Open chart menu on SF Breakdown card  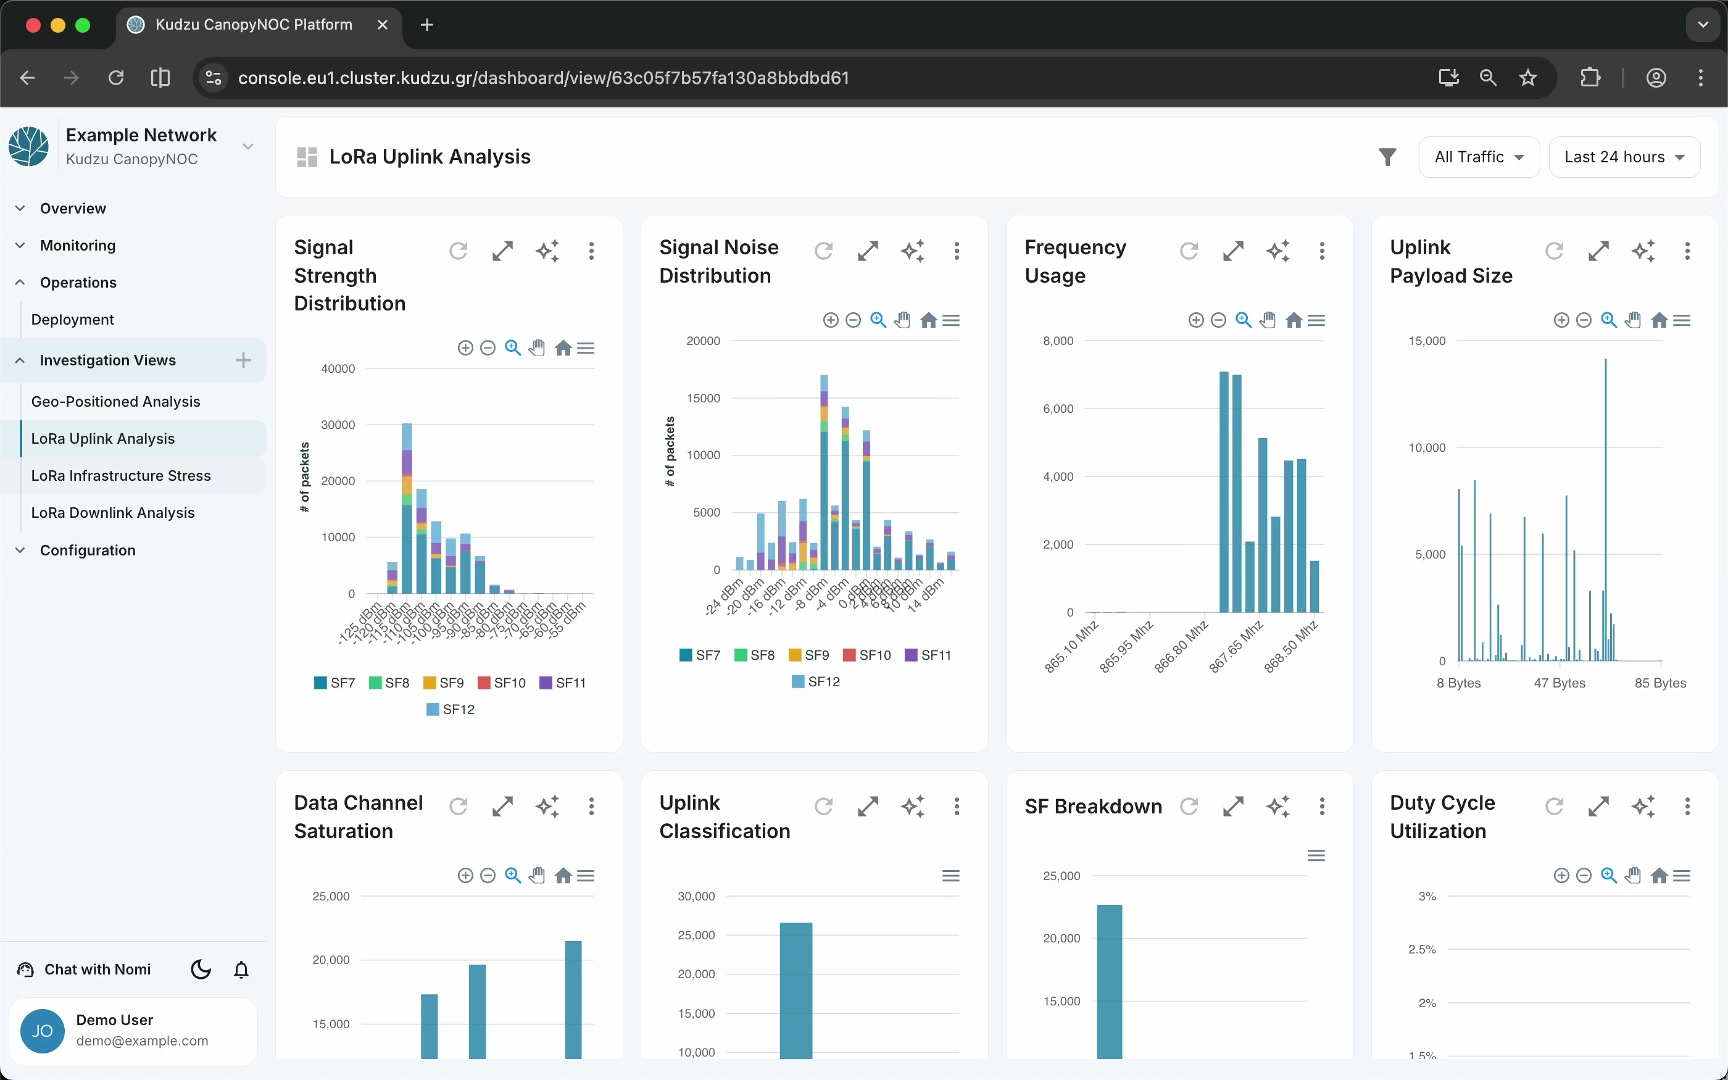pyautogui.click(x=1317, y=856)
